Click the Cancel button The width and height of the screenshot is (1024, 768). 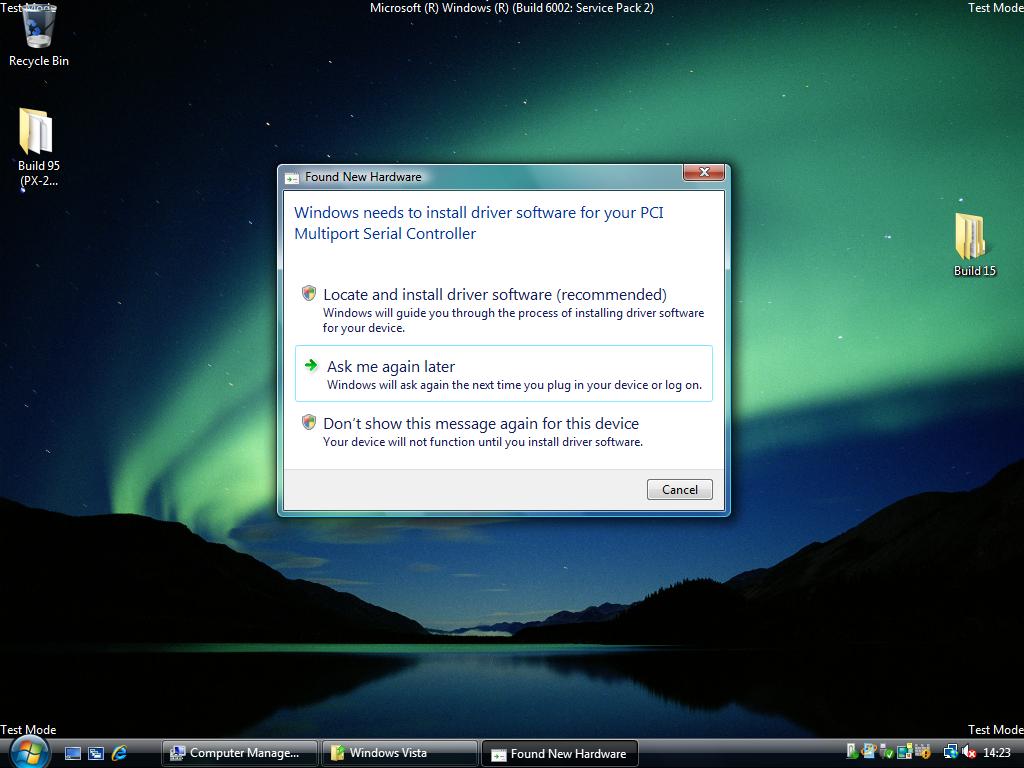(679, 489)
